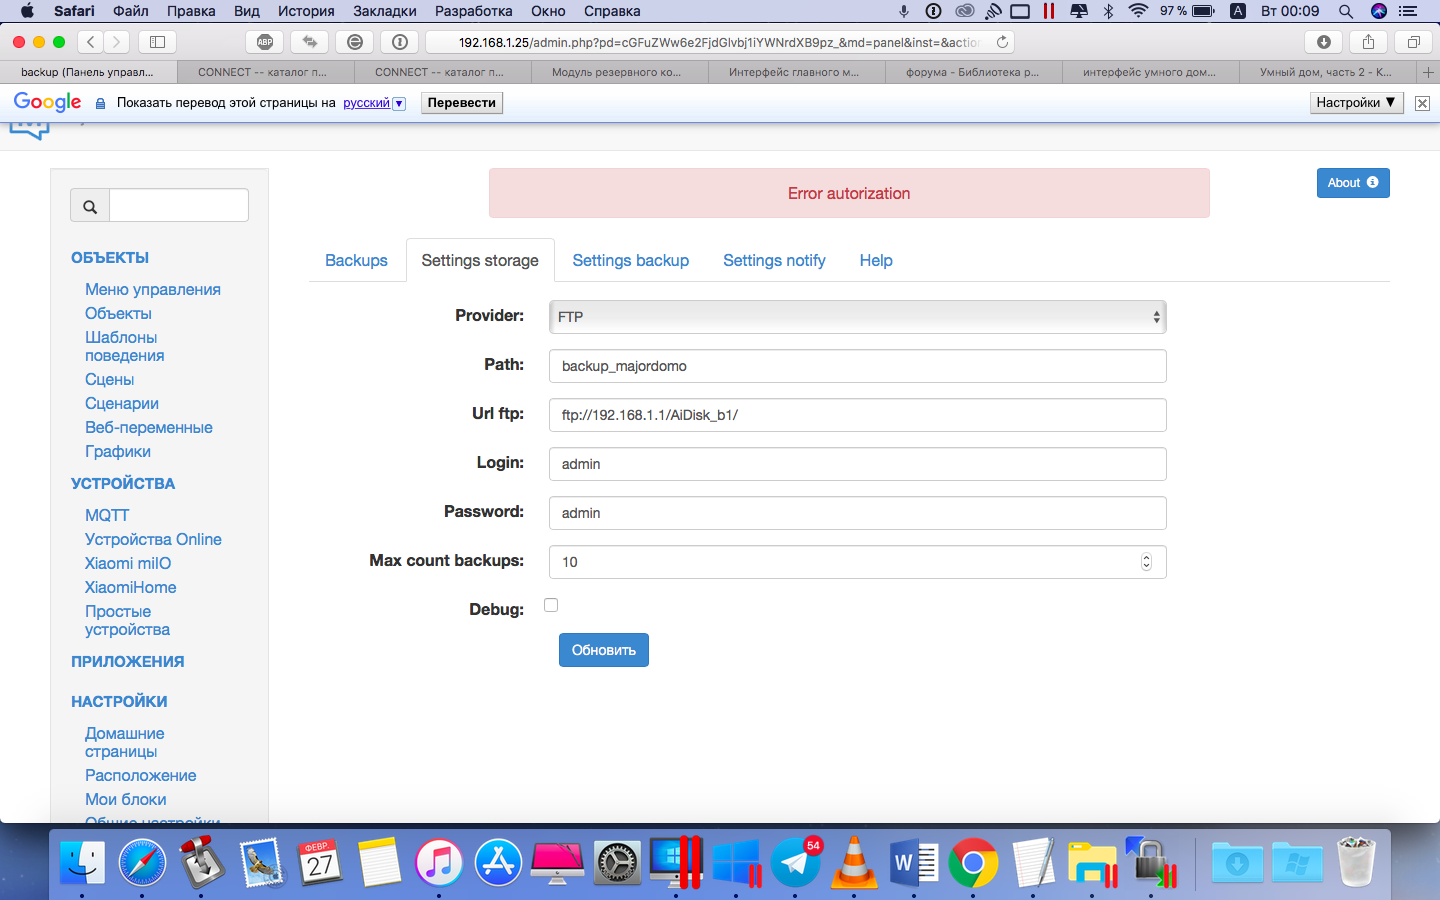Expand the Настройки dropdown in translate bar

tap(1355, 103)
